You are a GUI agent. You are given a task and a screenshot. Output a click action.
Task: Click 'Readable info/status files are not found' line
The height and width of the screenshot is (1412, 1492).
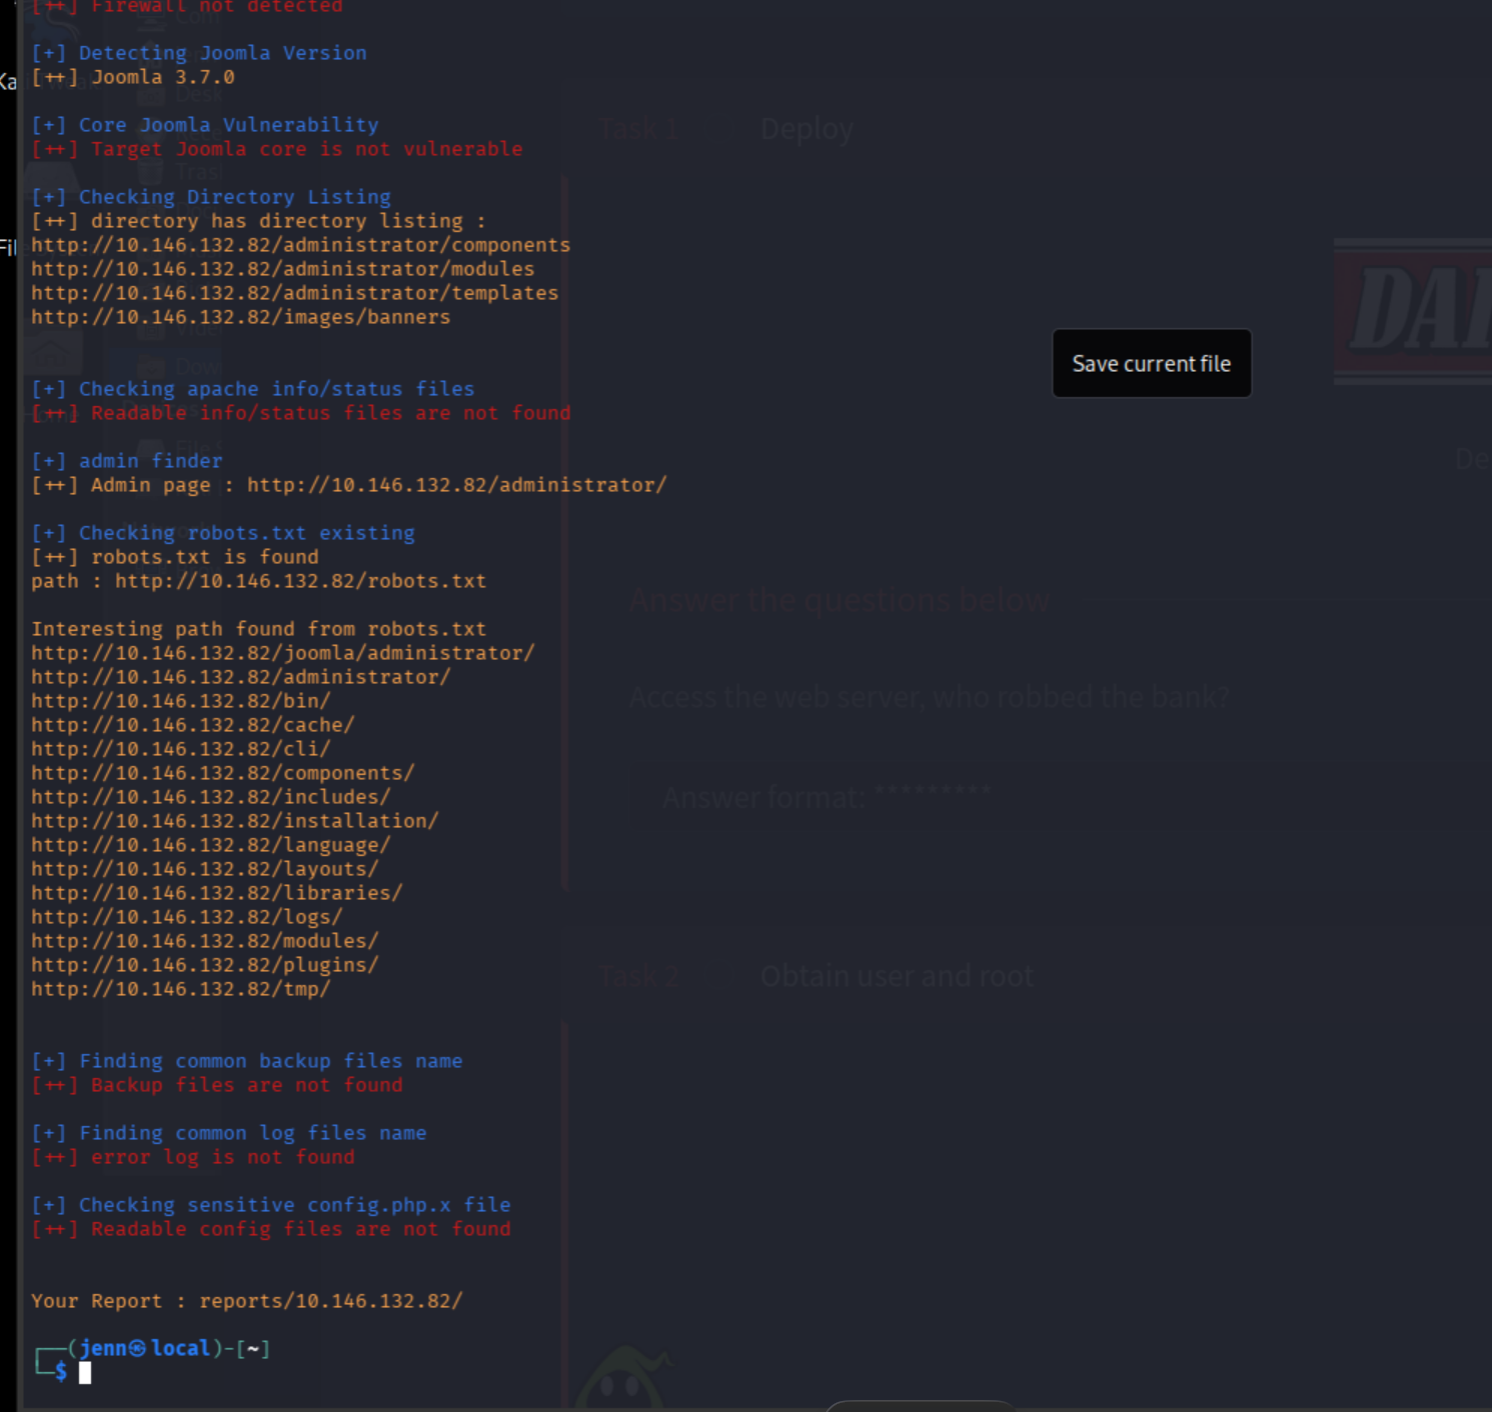[301, 413]
